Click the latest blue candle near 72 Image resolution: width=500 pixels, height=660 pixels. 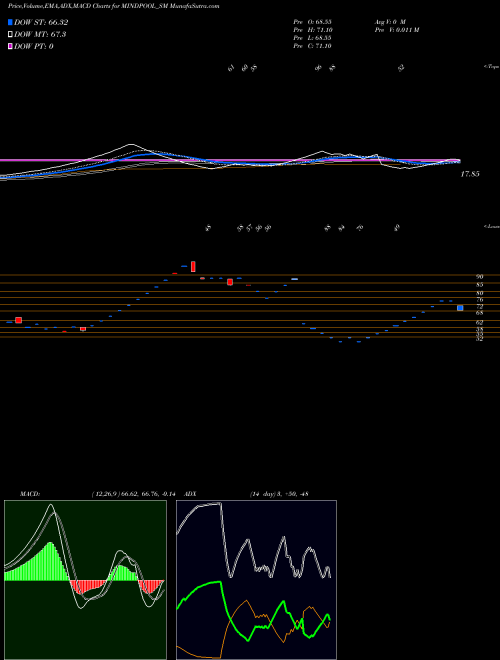click(x=460, y=308)
